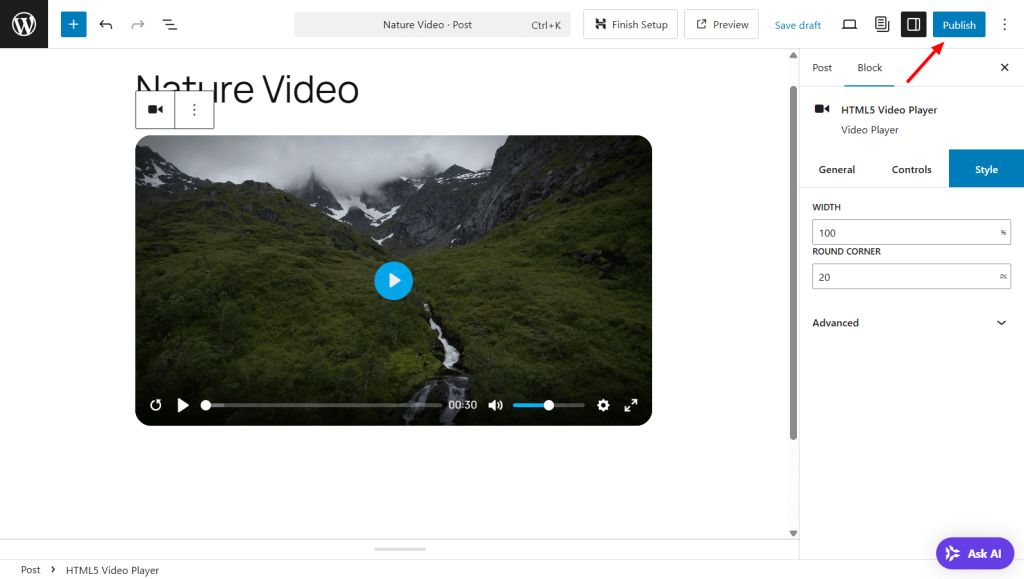The width and height of the screenshot is (1024, 579).
Task: Open the top-right editor options menu
Action: [1004, 24]
